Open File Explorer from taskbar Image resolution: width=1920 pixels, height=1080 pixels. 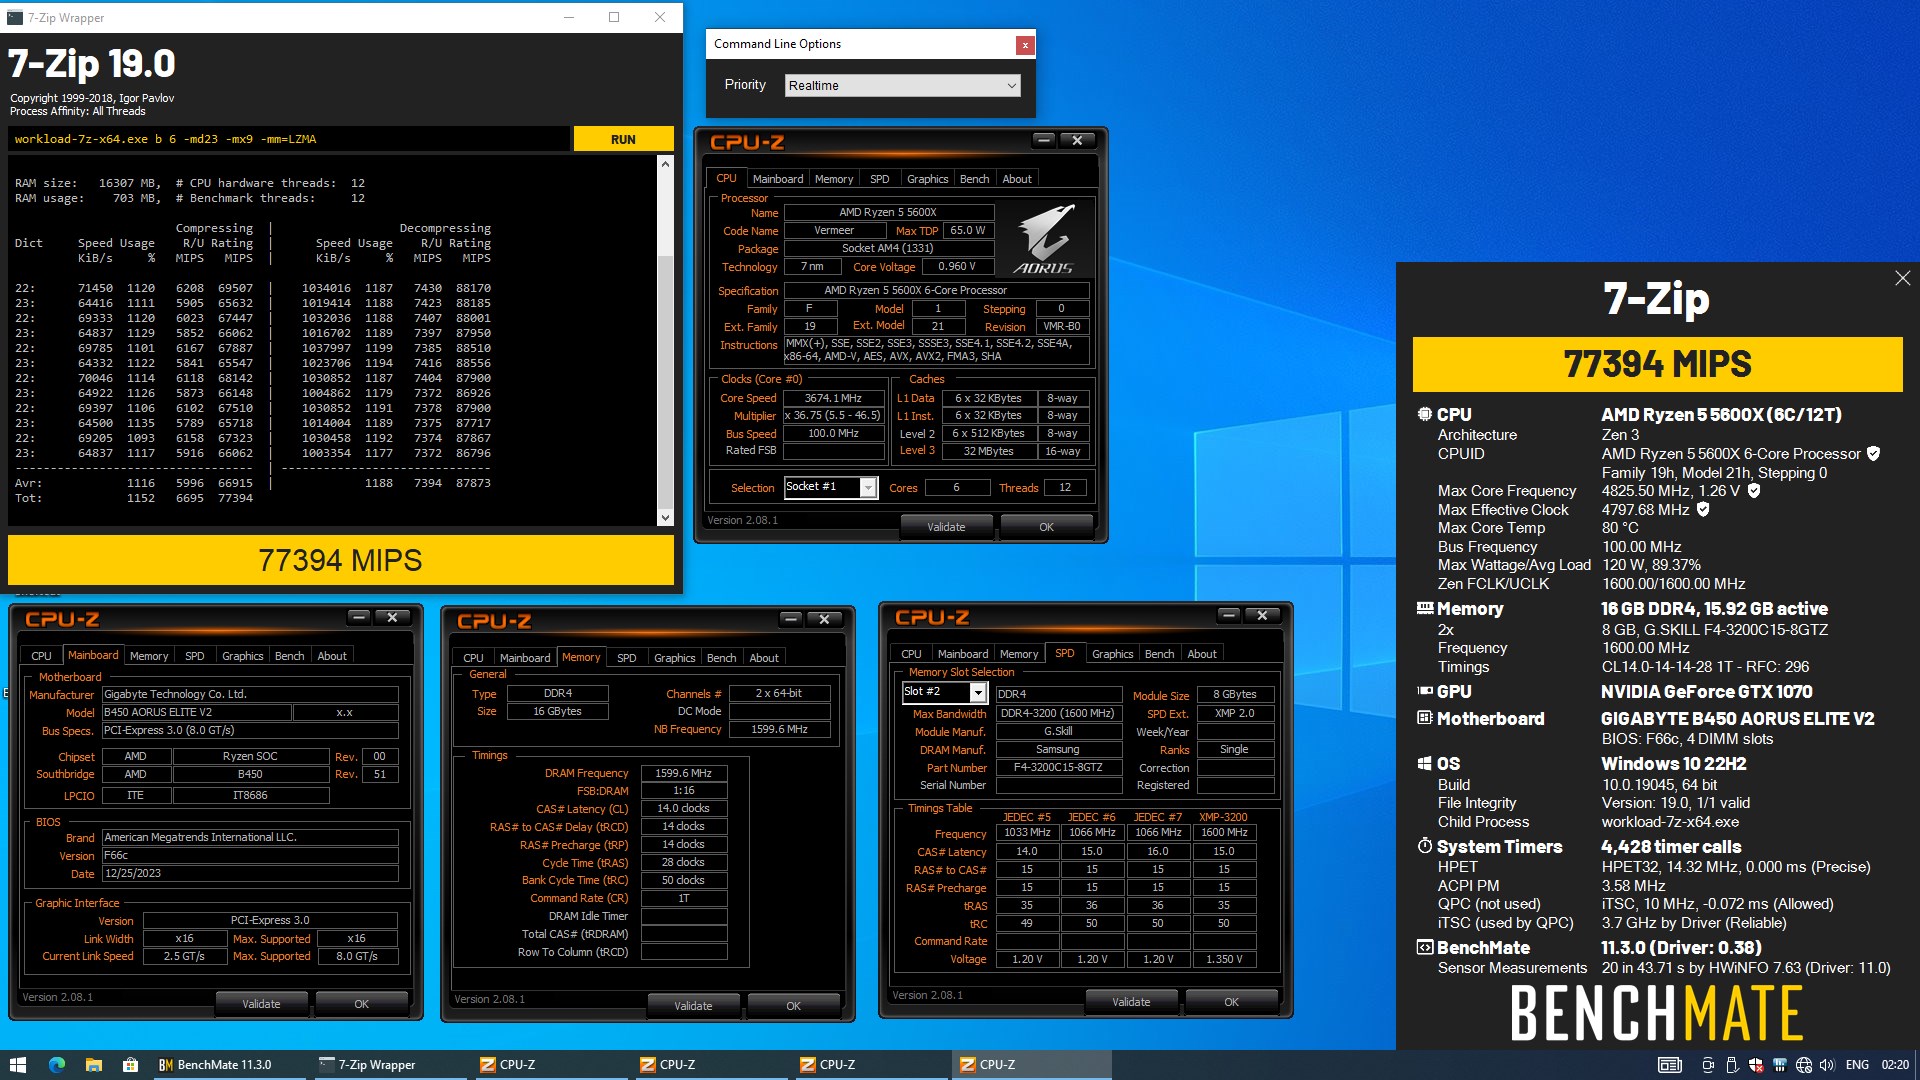(x=93, y=1065)
